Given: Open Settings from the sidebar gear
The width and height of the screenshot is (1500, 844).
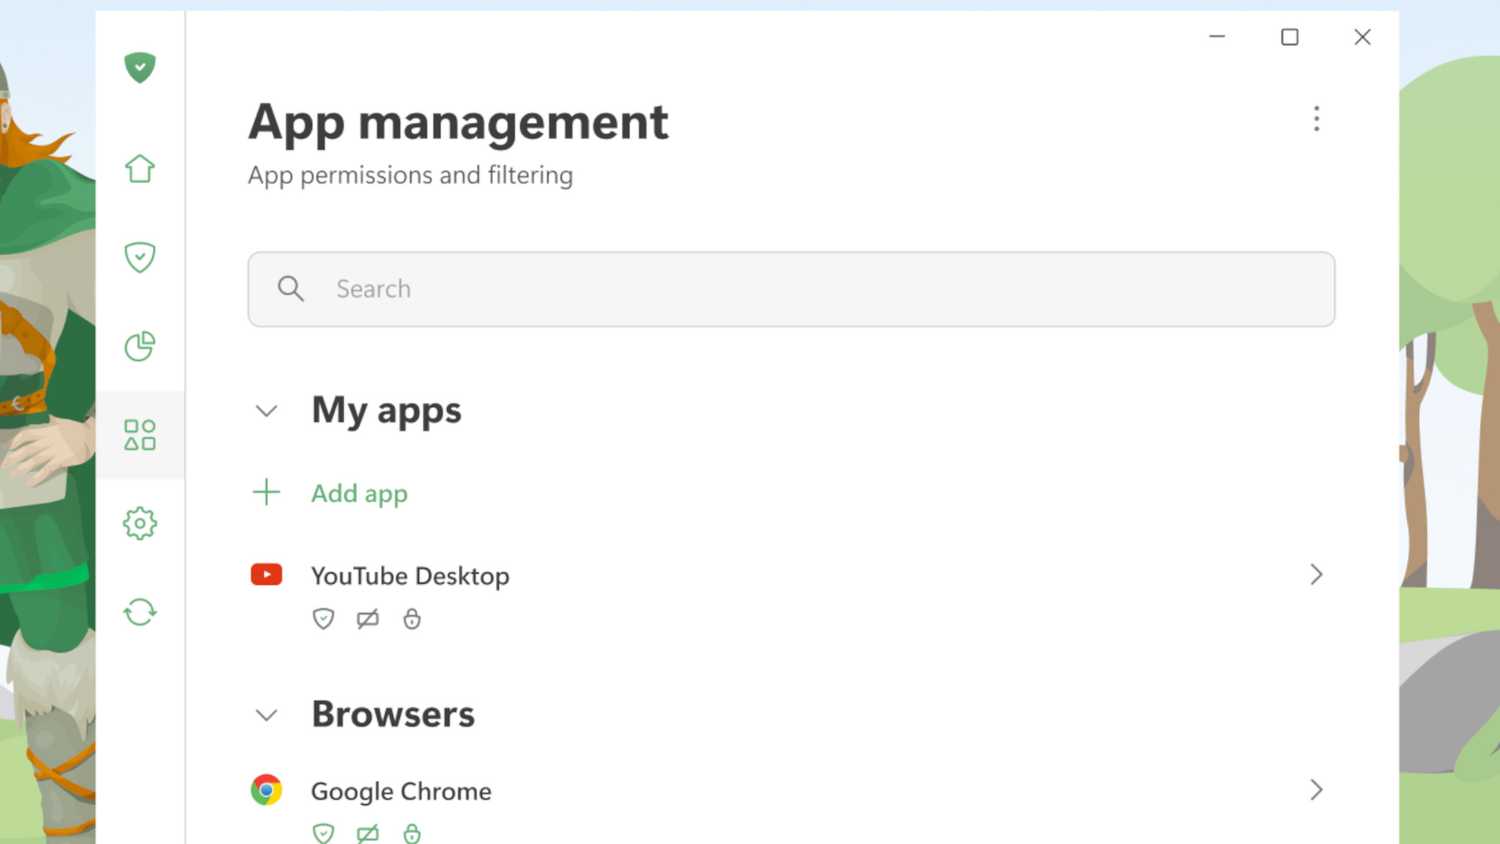Looking at the screenshot, I should pyautogui.click(x=140, y=522).
